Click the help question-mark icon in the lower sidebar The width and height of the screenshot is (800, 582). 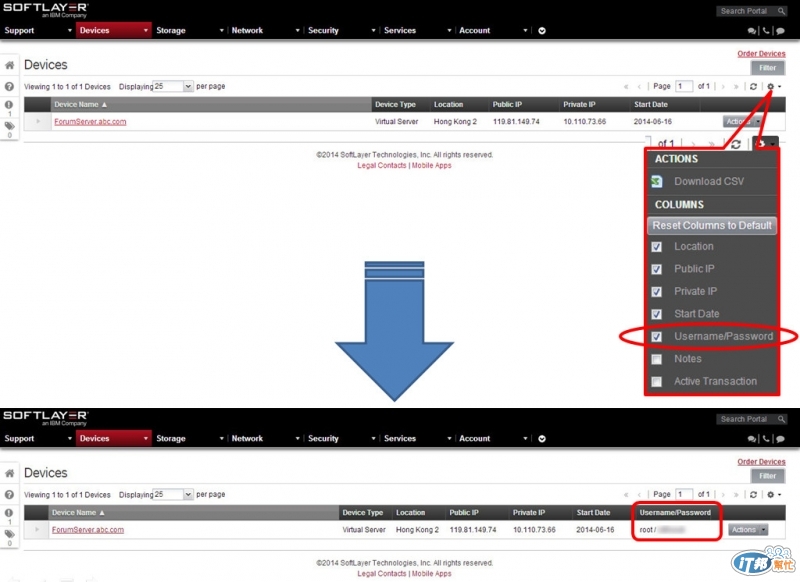9,495
